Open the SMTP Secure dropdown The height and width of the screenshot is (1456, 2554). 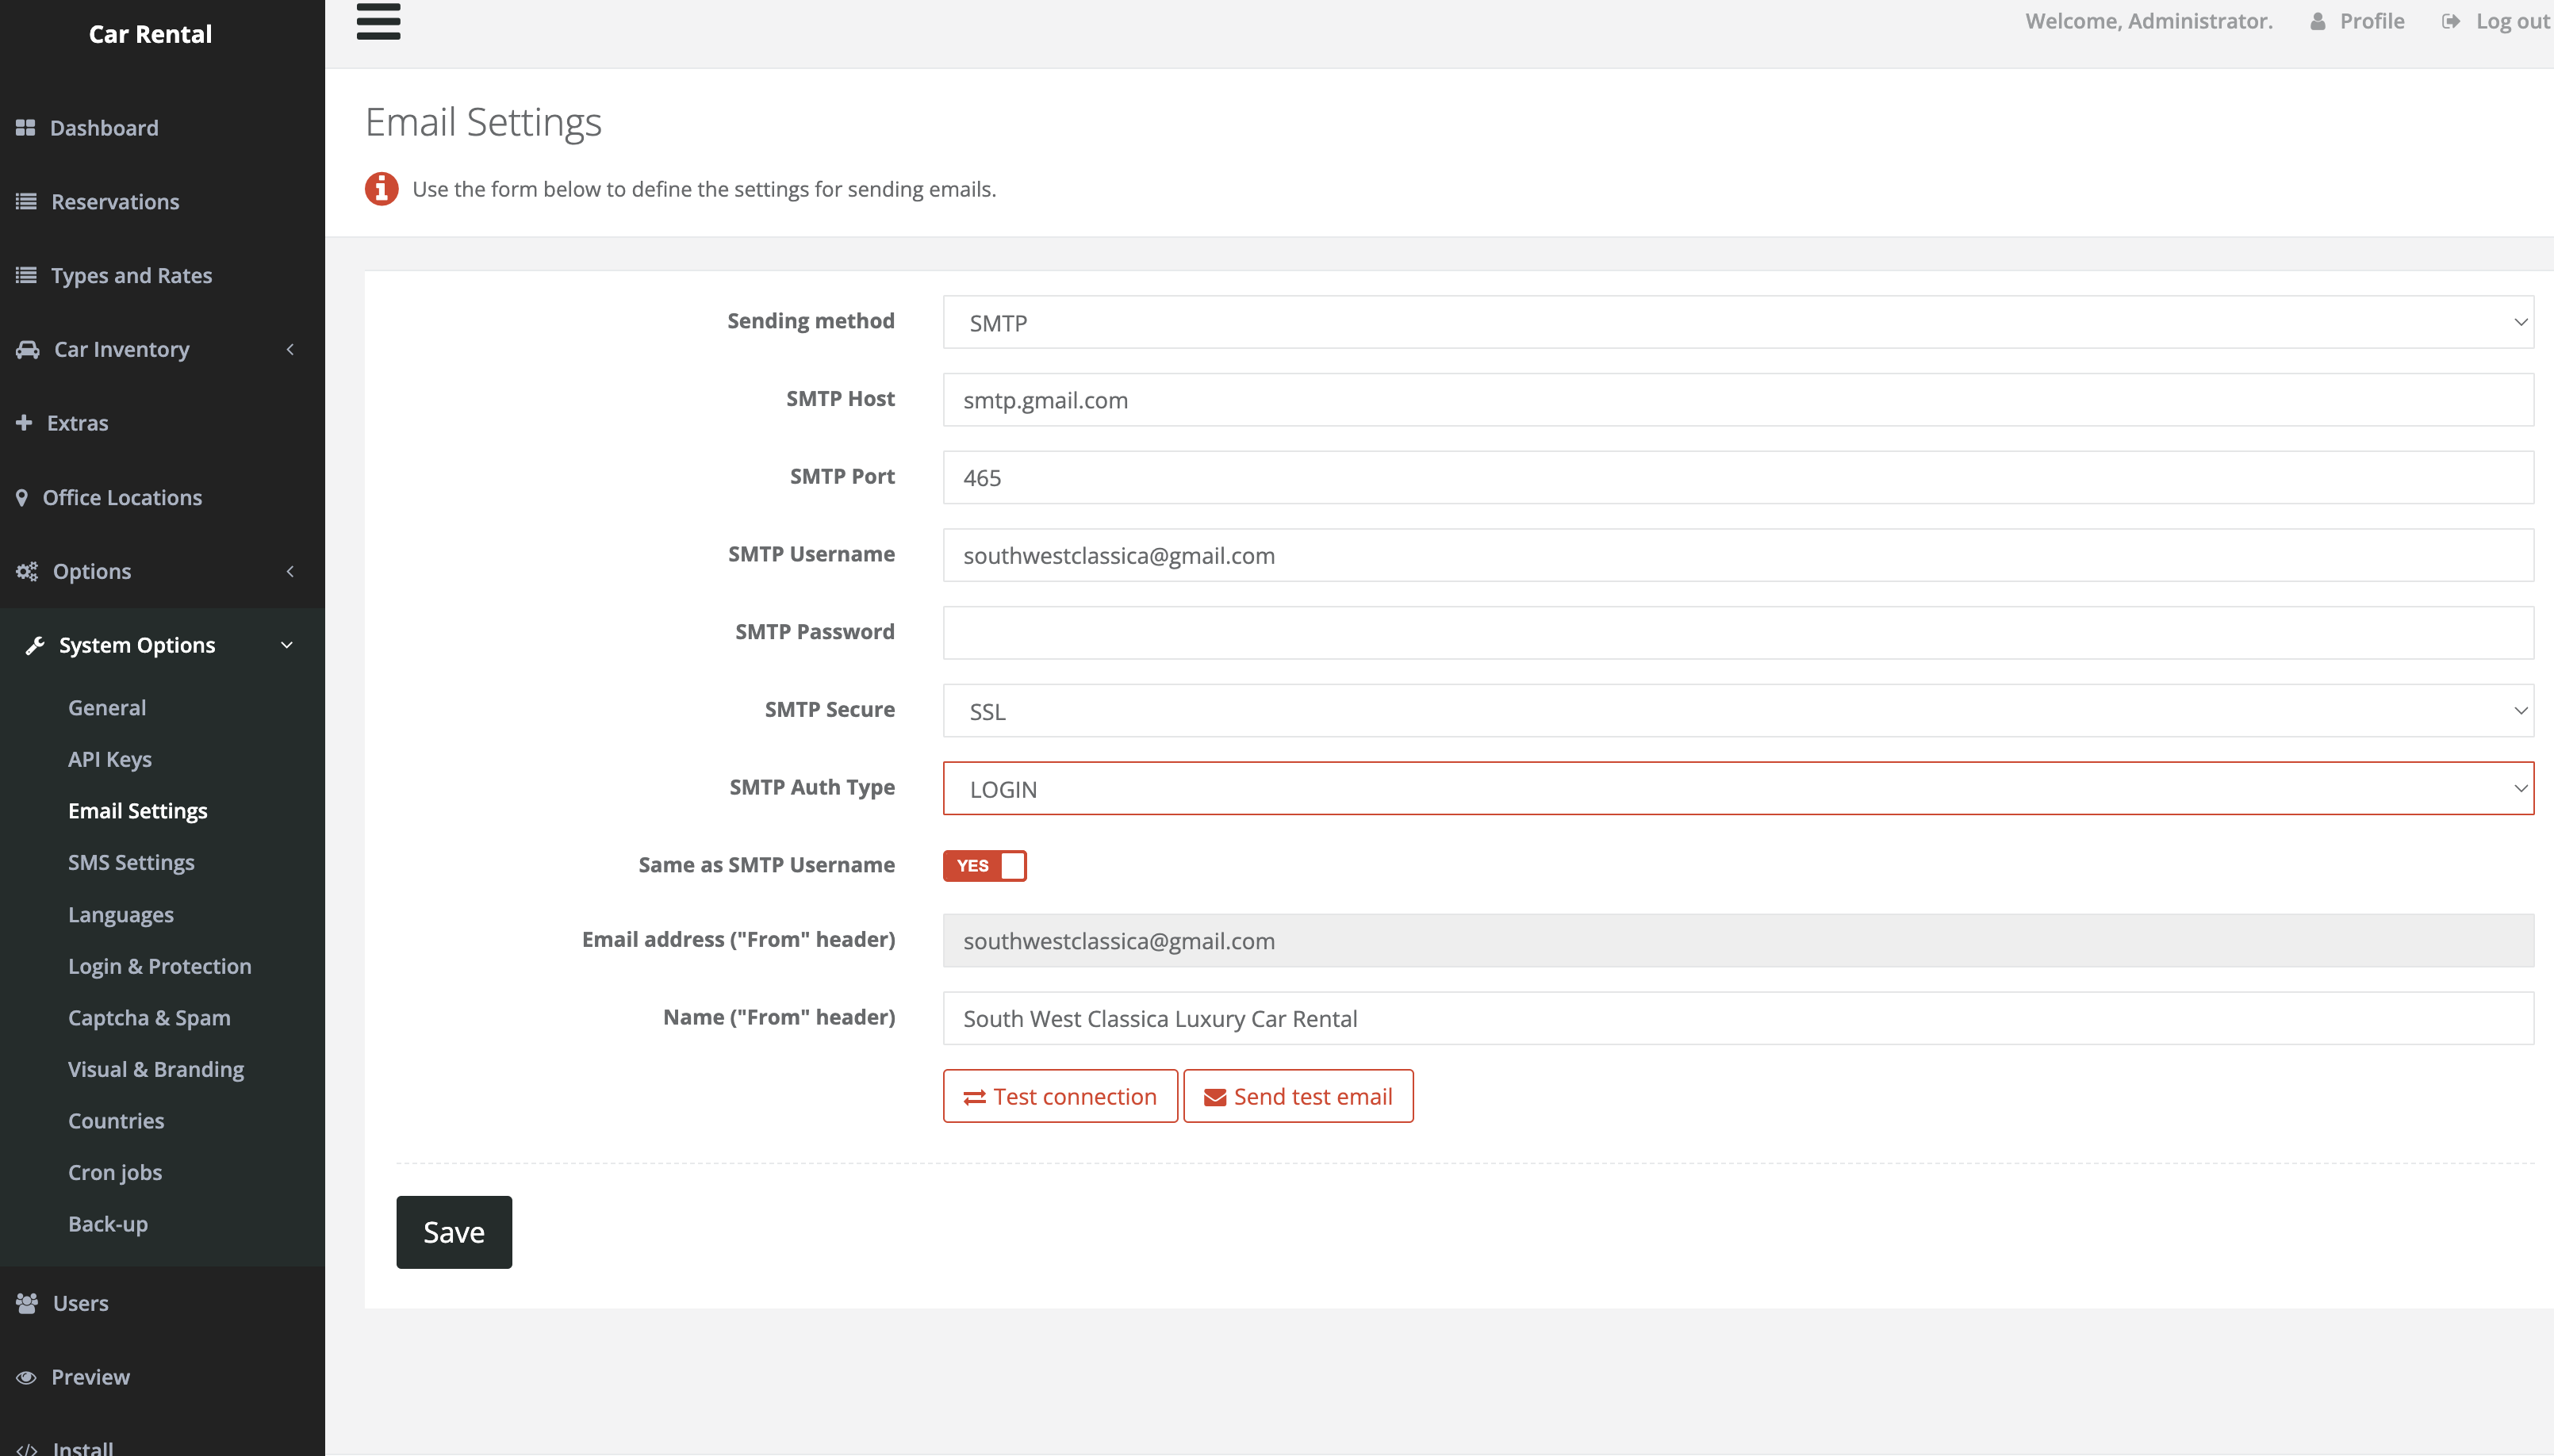click(1738, 710)
